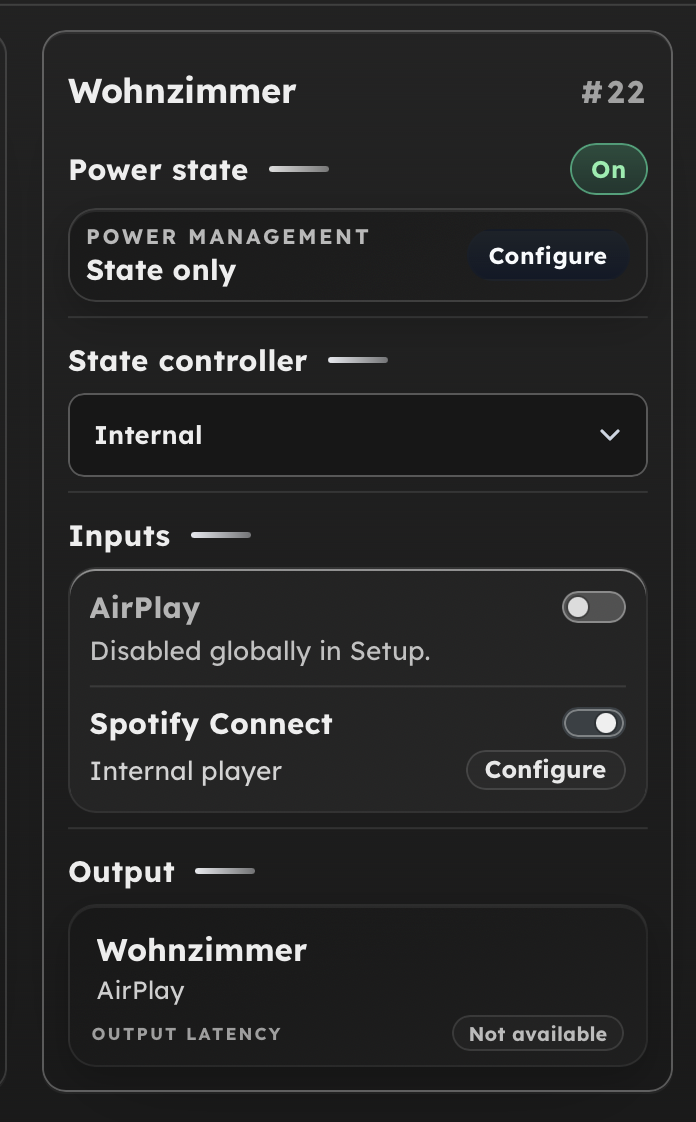Select the #22 zone number
The height and width of the screenshot is (1122, 696).
(x=612, y=93)
